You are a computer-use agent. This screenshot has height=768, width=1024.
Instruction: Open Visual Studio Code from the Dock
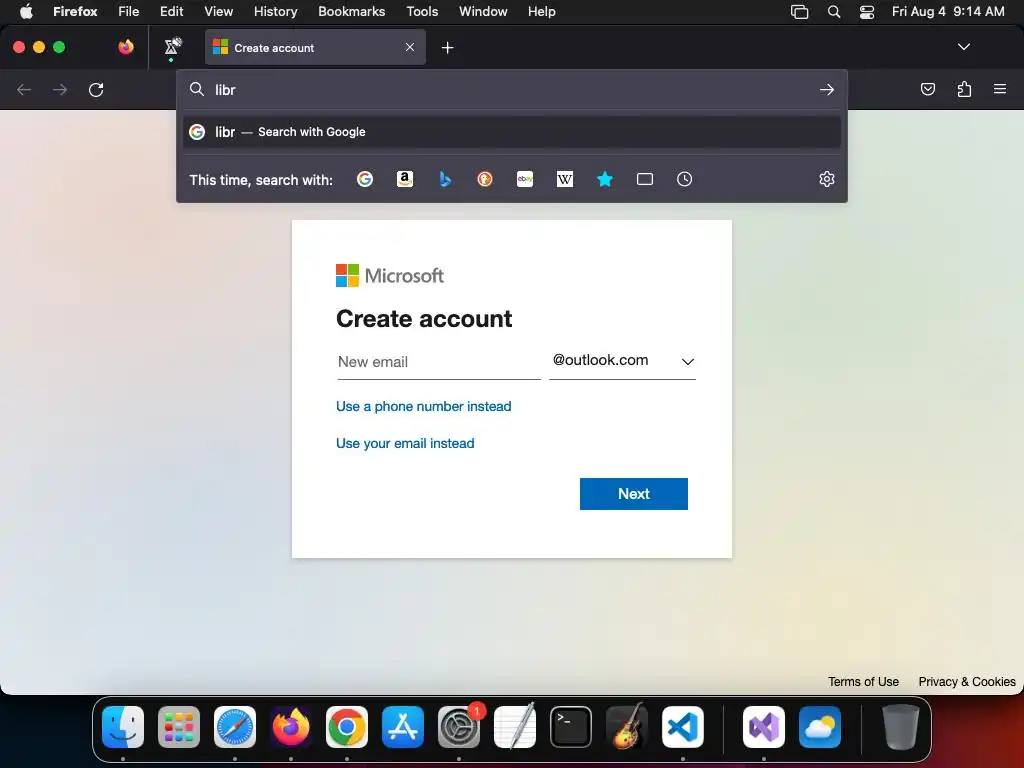coord(682,727)
